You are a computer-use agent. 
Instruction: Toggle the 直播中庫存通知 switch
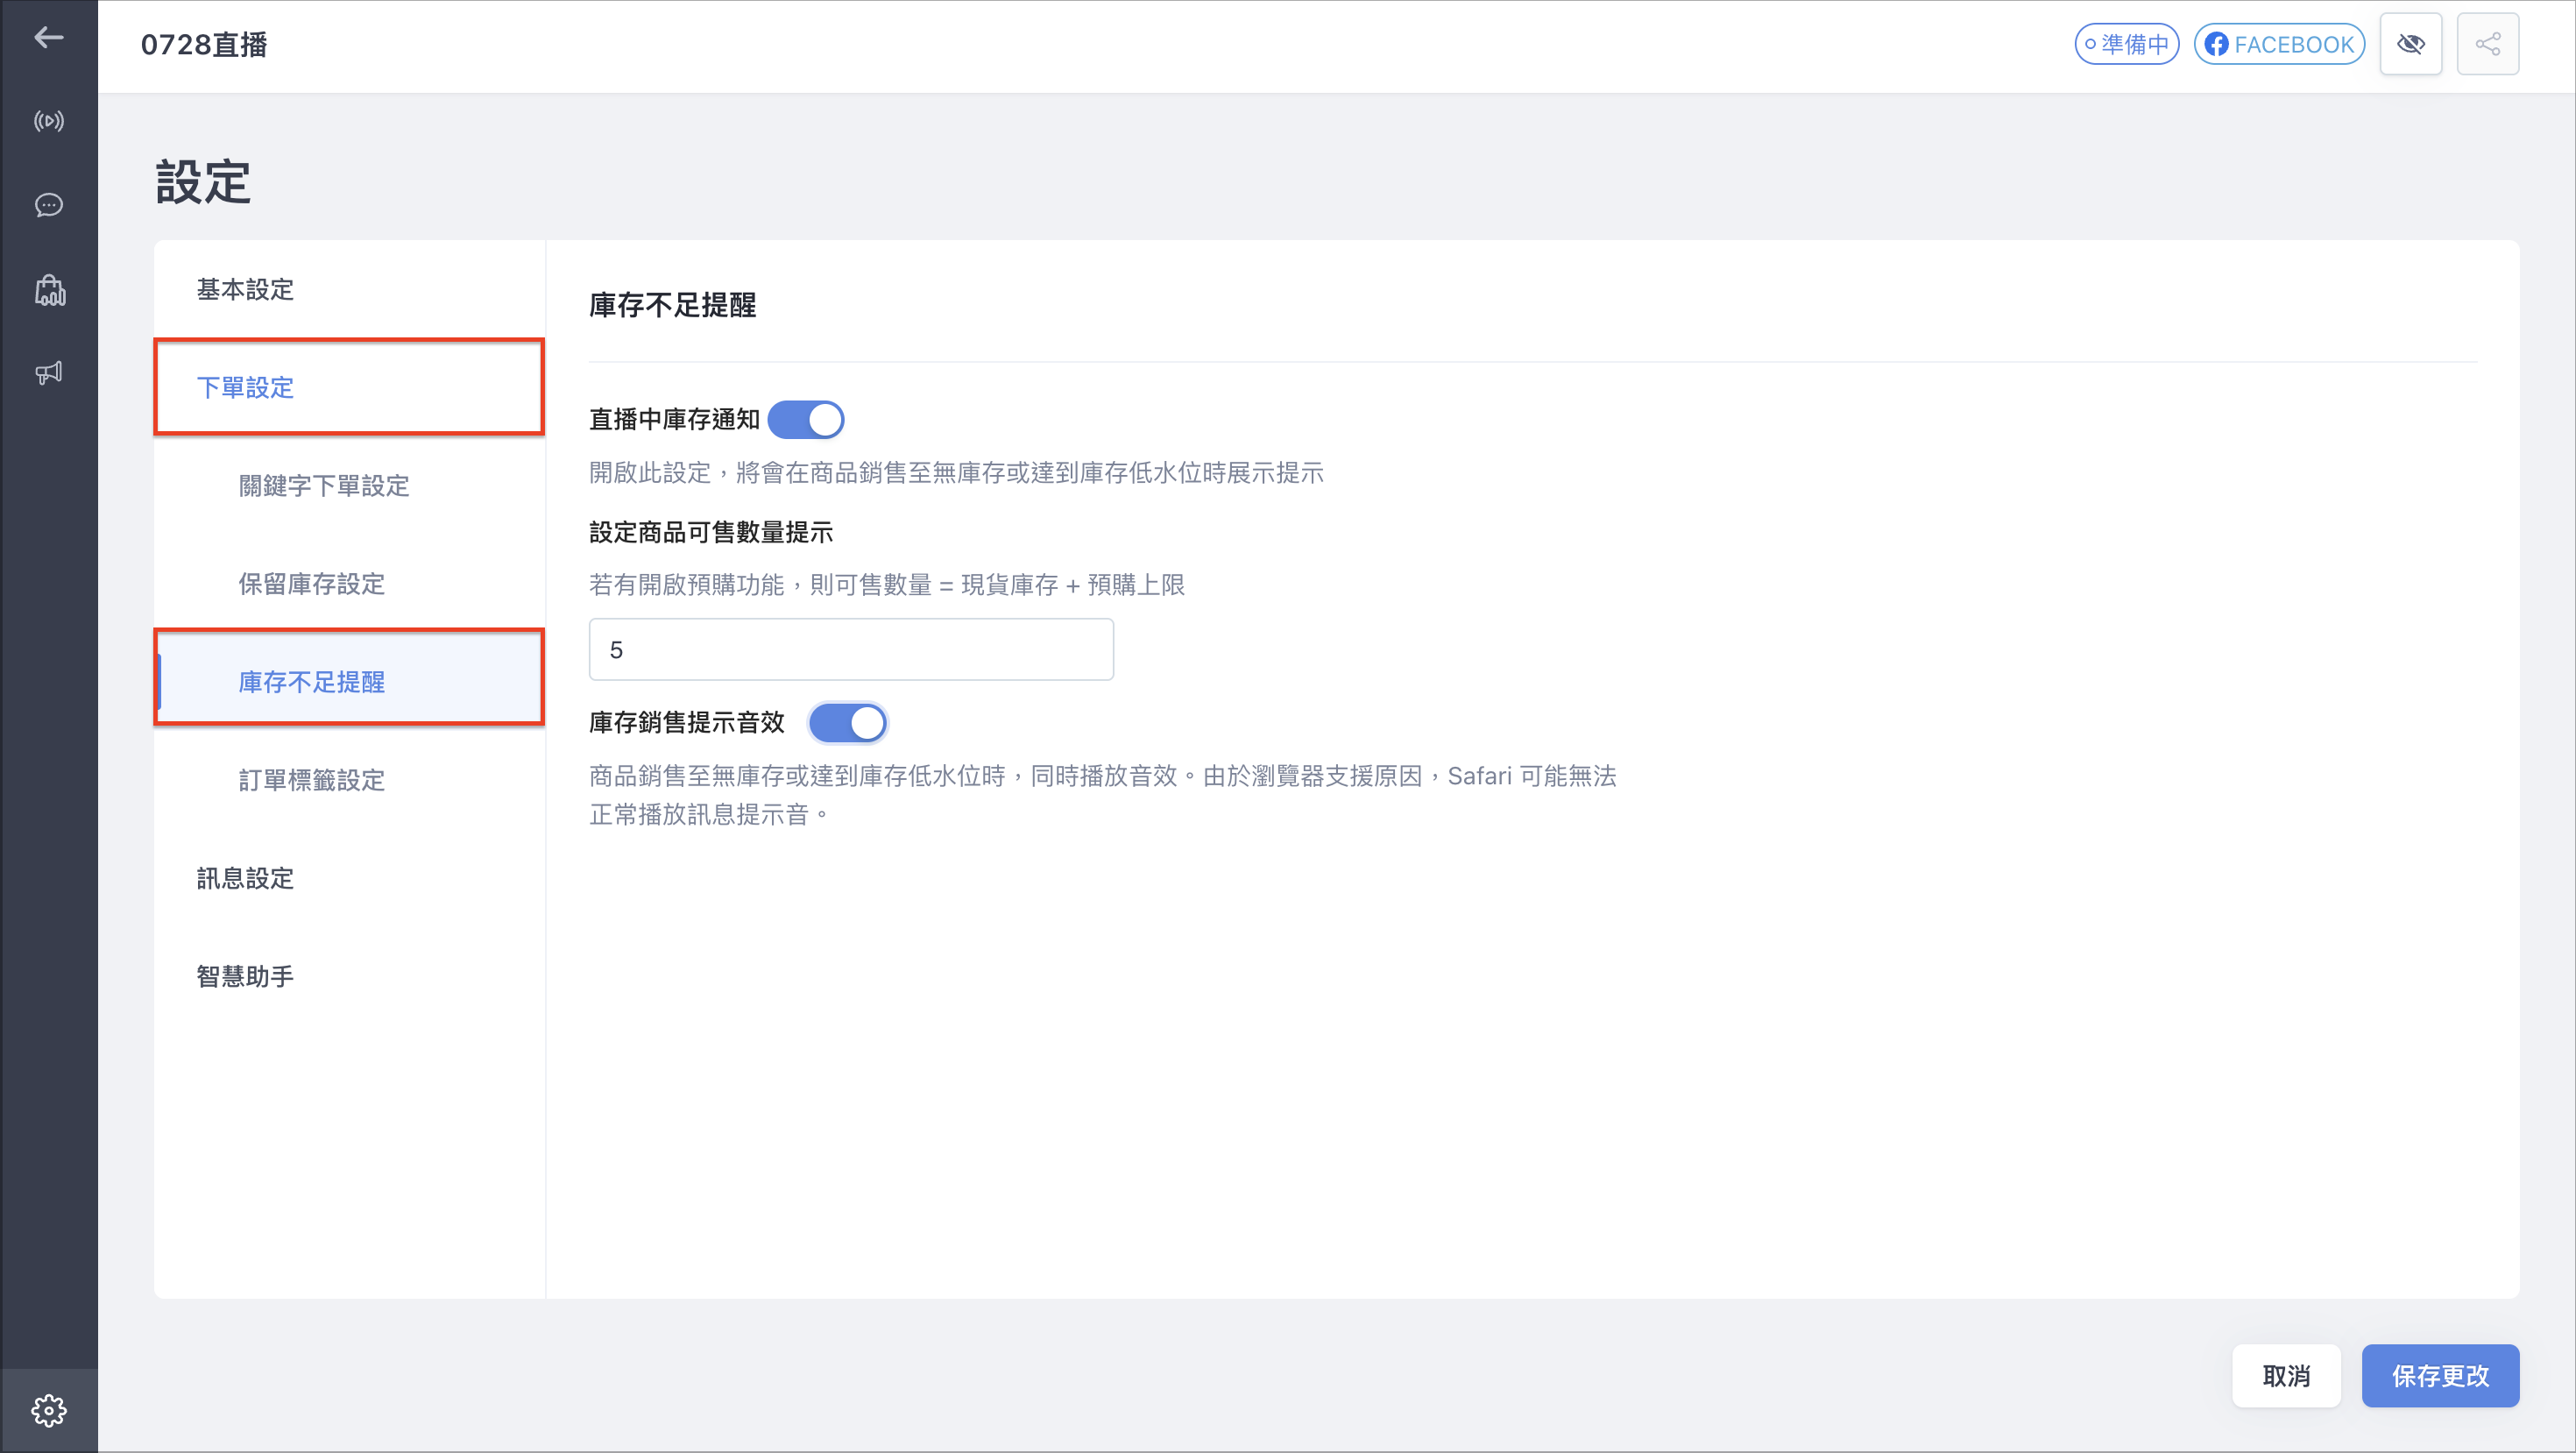[x=806, y=420]
